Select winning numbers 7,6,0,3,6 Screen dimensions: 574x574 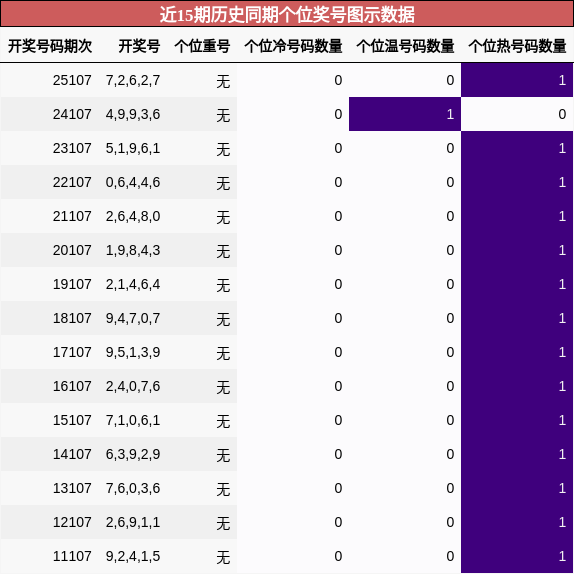click(133, 489)
